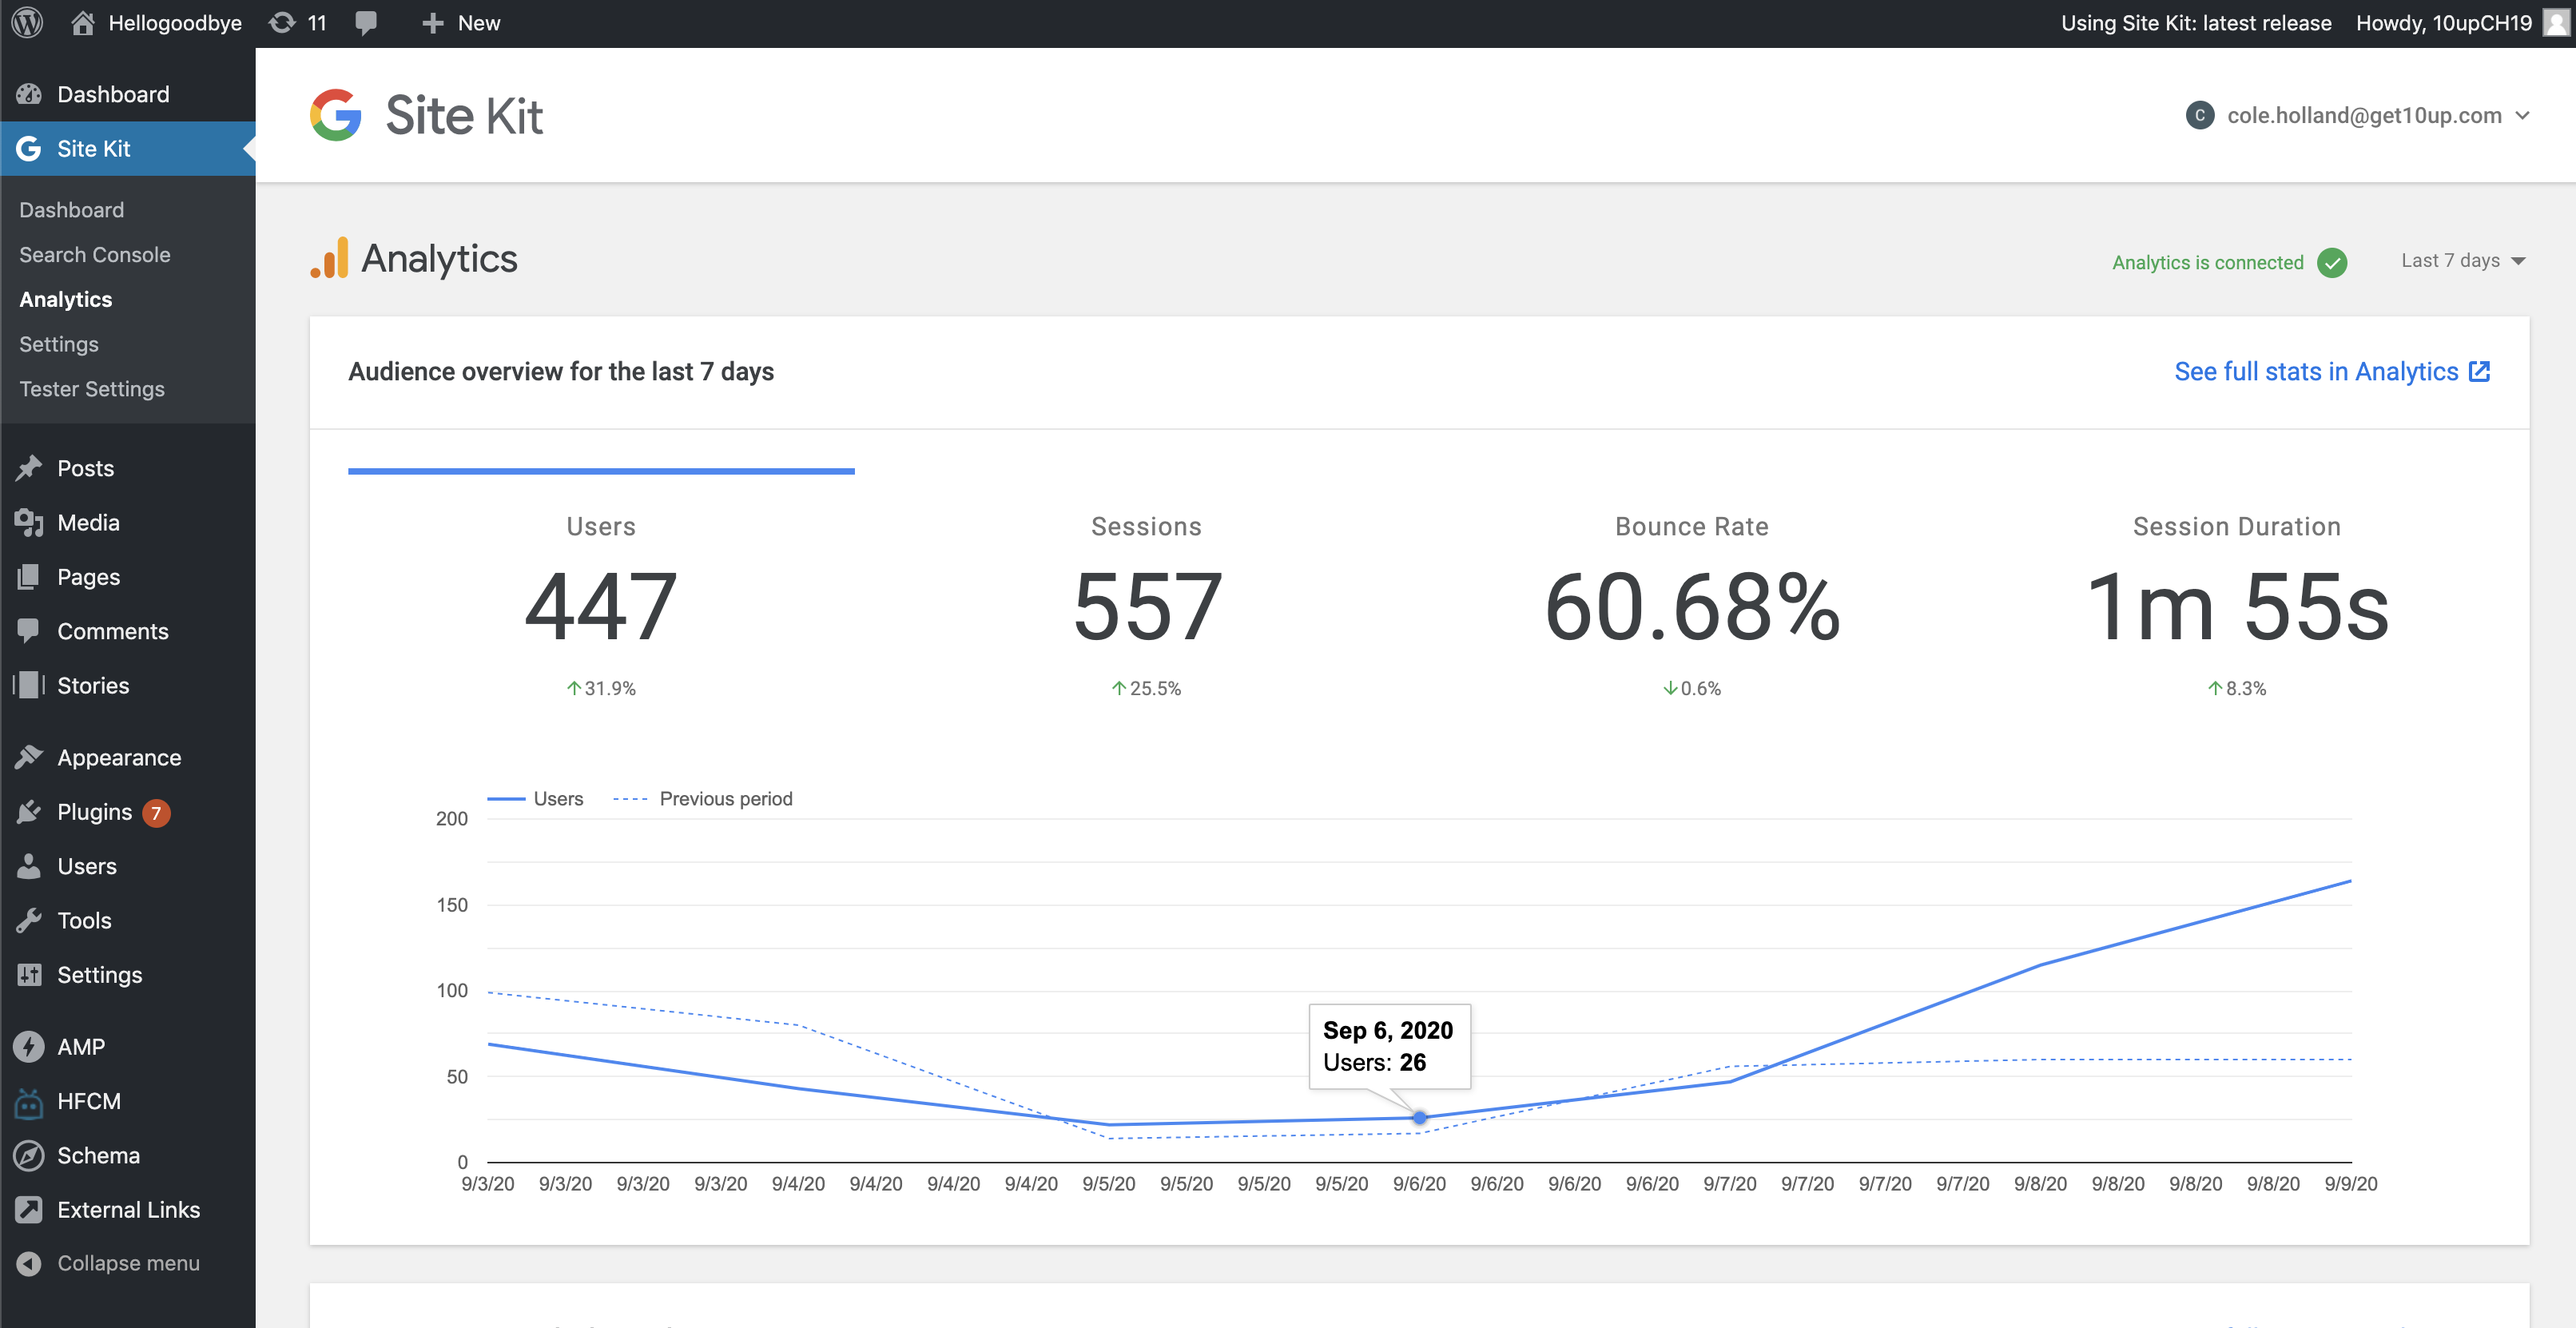Click the Google G icon beside Site Kit
The height and width of the screenshot is (1328, 2576).
29,149
